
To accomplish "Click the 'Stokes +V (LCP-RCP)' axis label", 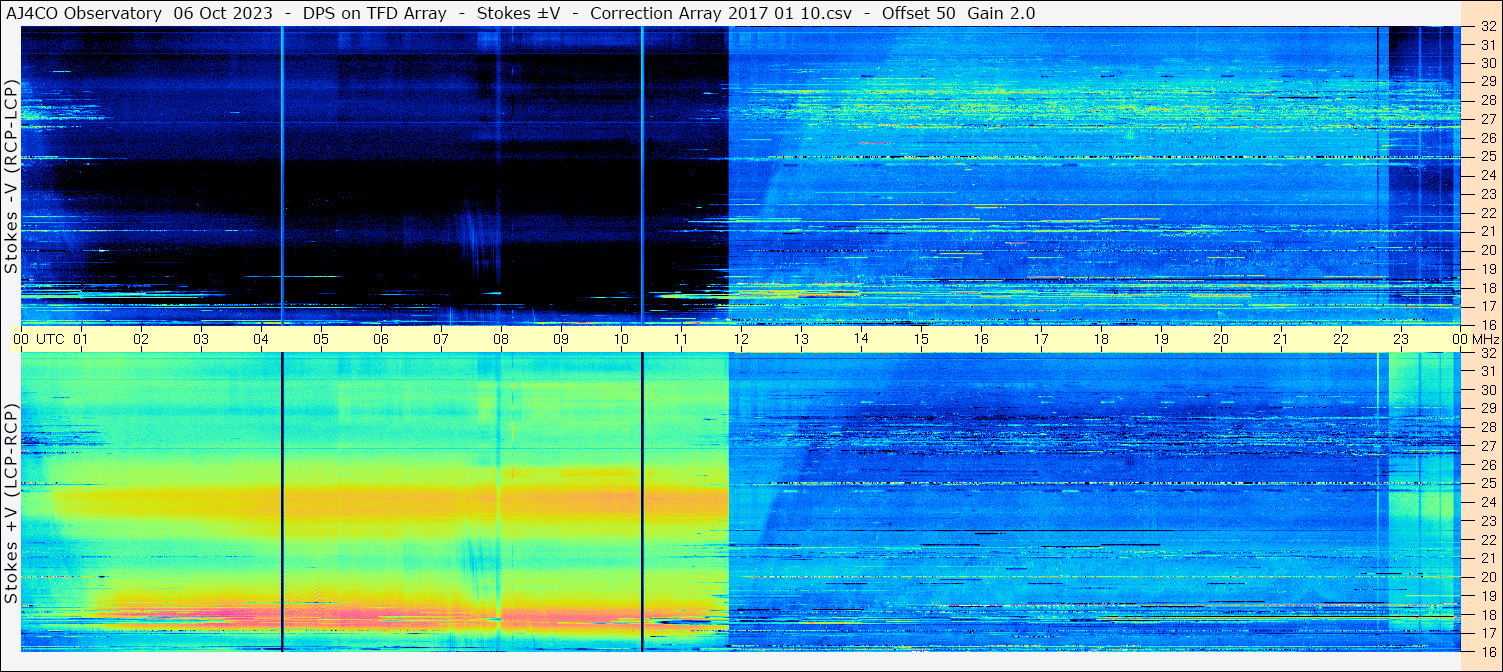I will (x=11, y=504).
